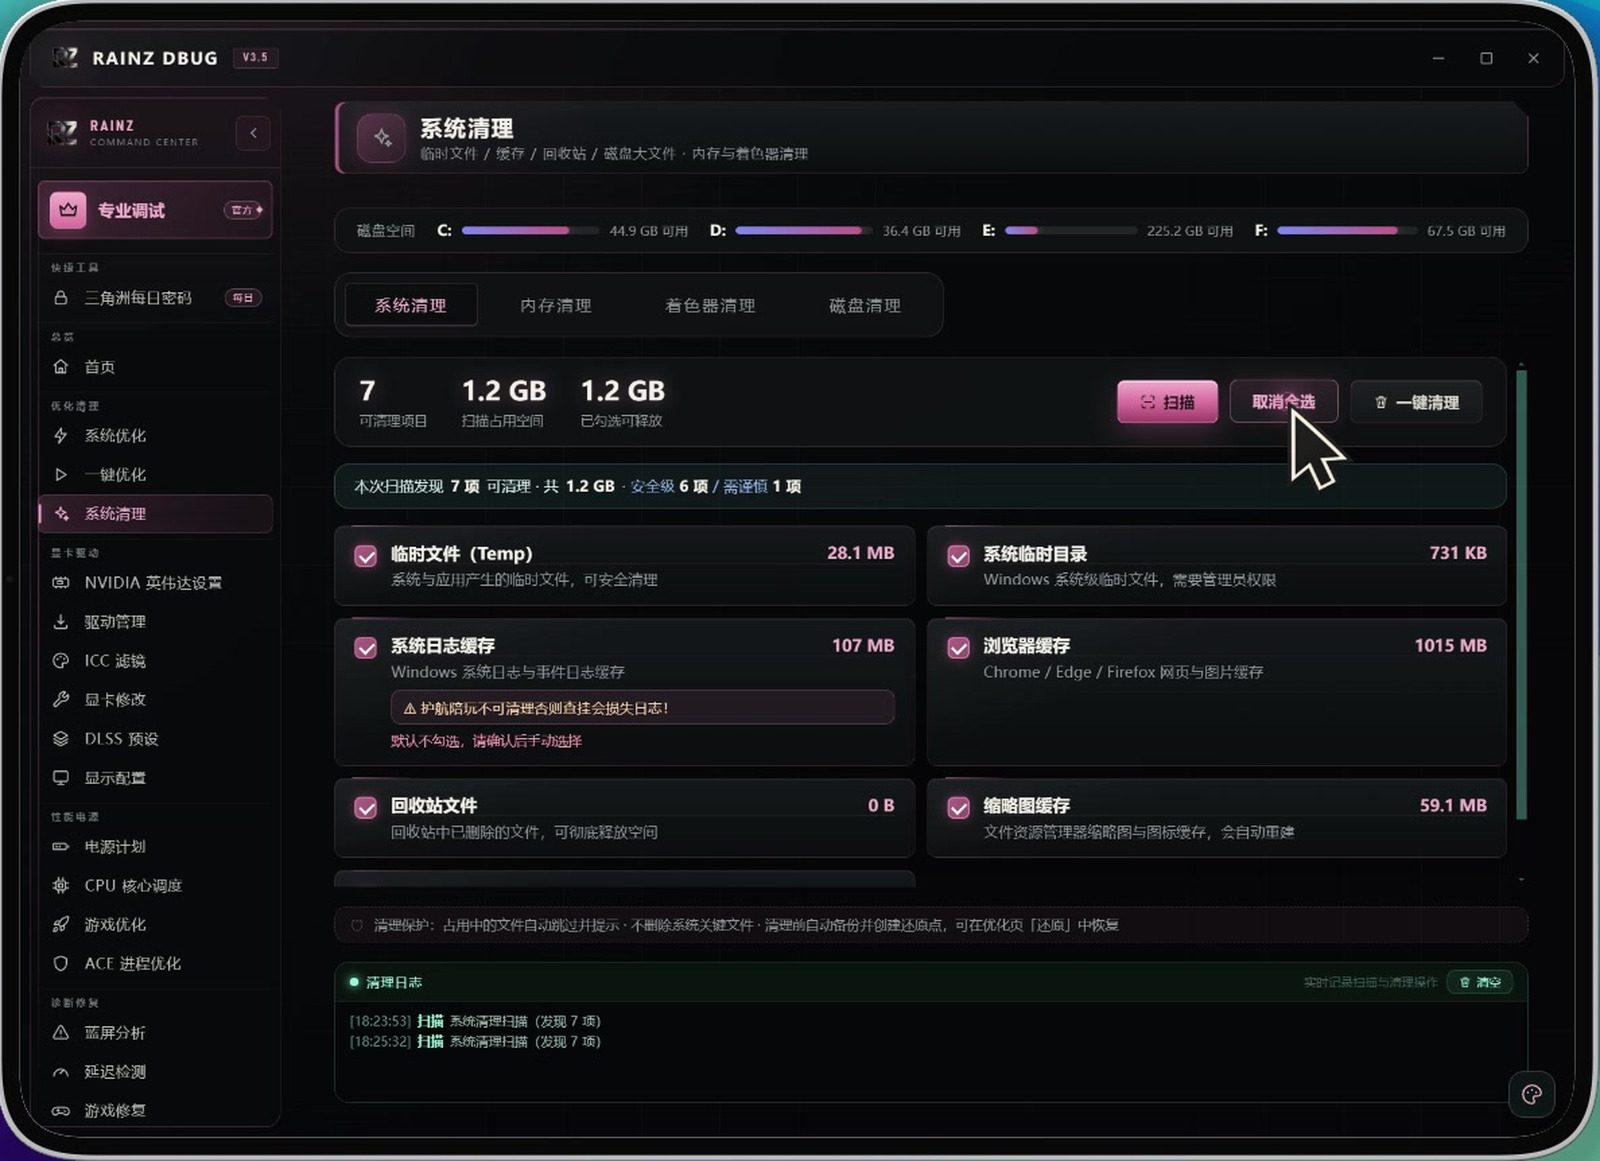
Task: Open 蓝屏分析 warning triangle icon
Action: click(x=61, y=1033)
